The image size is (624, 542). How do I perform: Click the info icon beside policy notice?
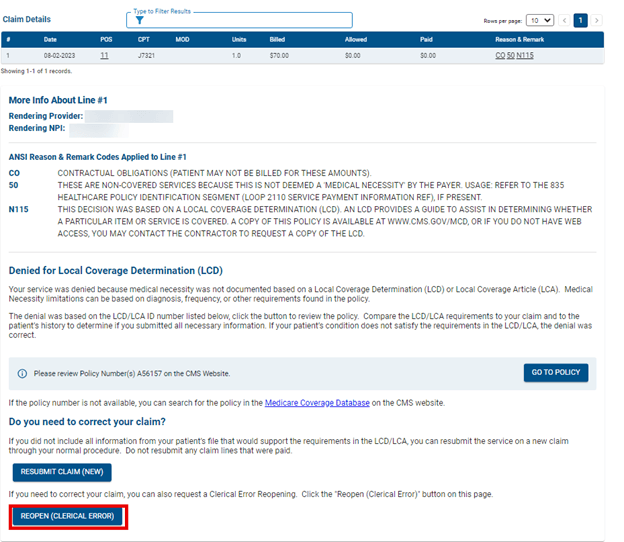pyautogui.click(x=23, y=373)
